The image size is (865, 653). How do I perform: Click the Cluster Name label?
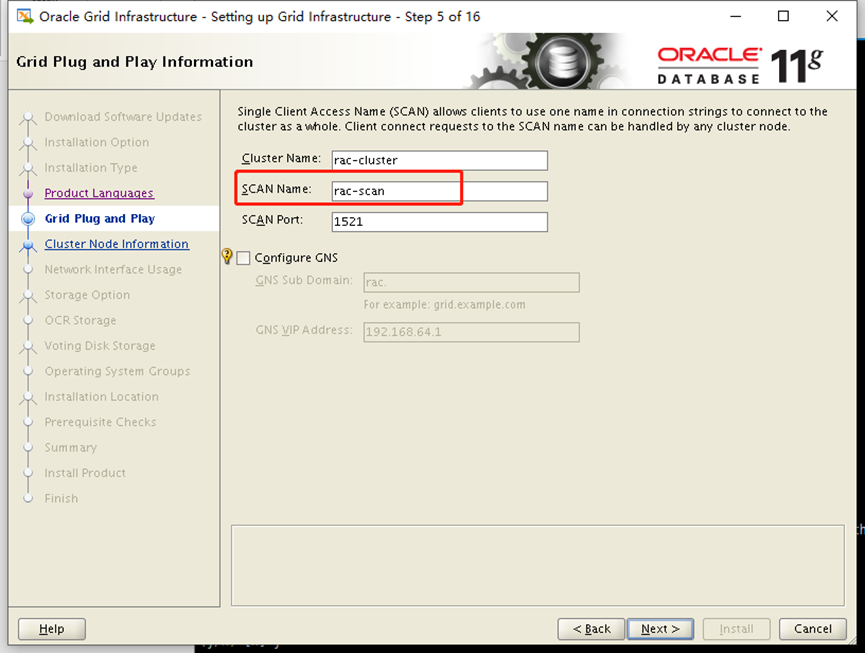click(281, 158)
